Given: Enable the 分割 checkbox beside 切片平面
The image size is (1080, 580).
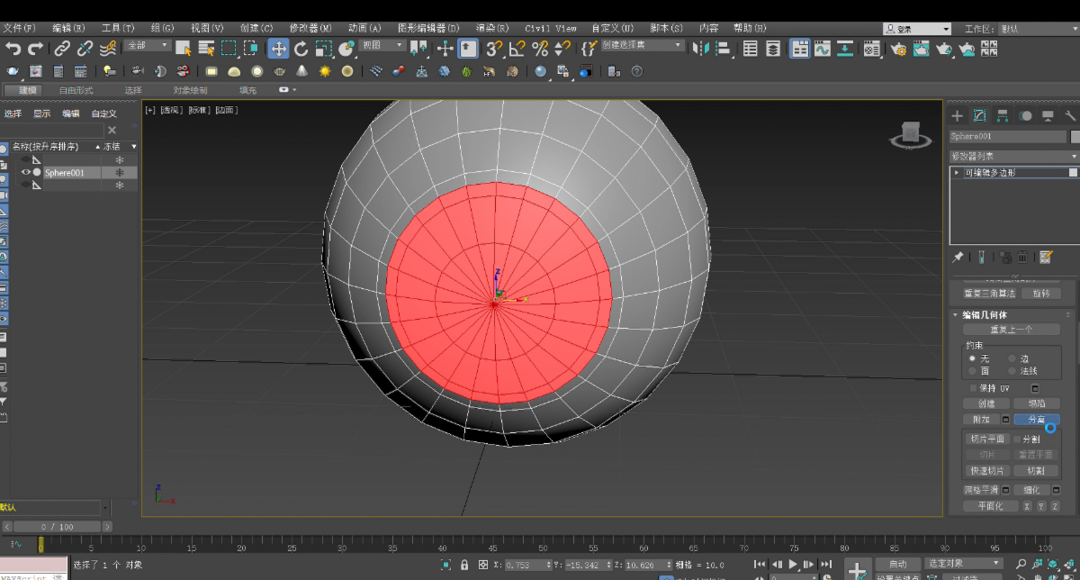Looking at the screenshot, I should click(1017, 439).
